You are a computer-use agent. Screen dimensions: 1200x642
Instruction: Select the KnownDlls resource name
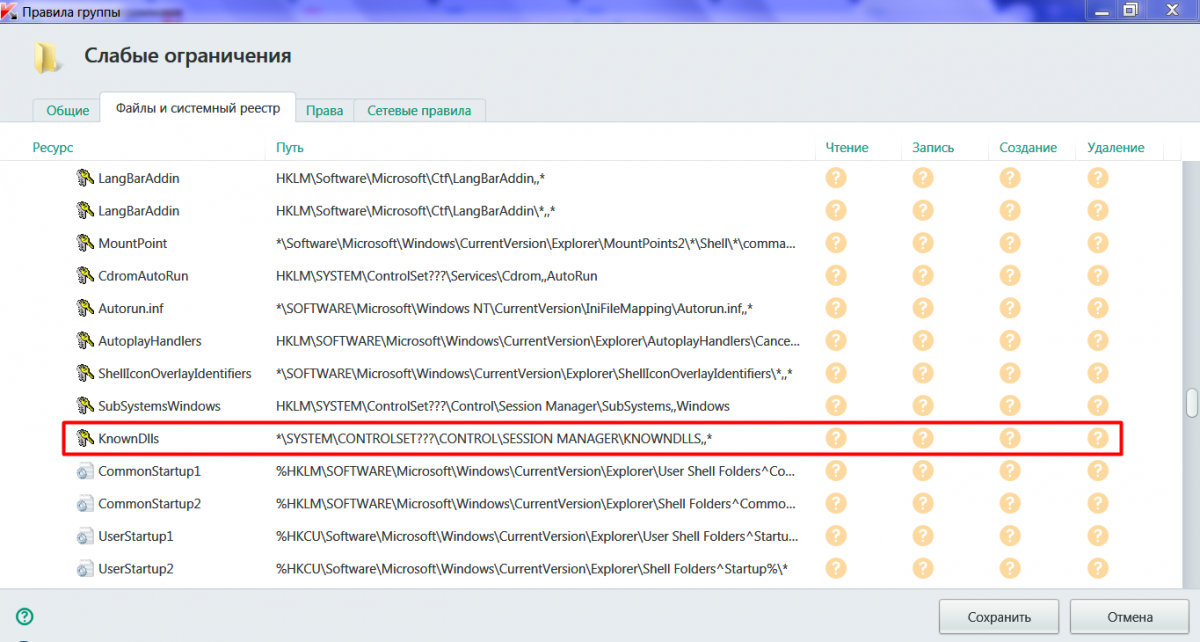click(129, 439)
